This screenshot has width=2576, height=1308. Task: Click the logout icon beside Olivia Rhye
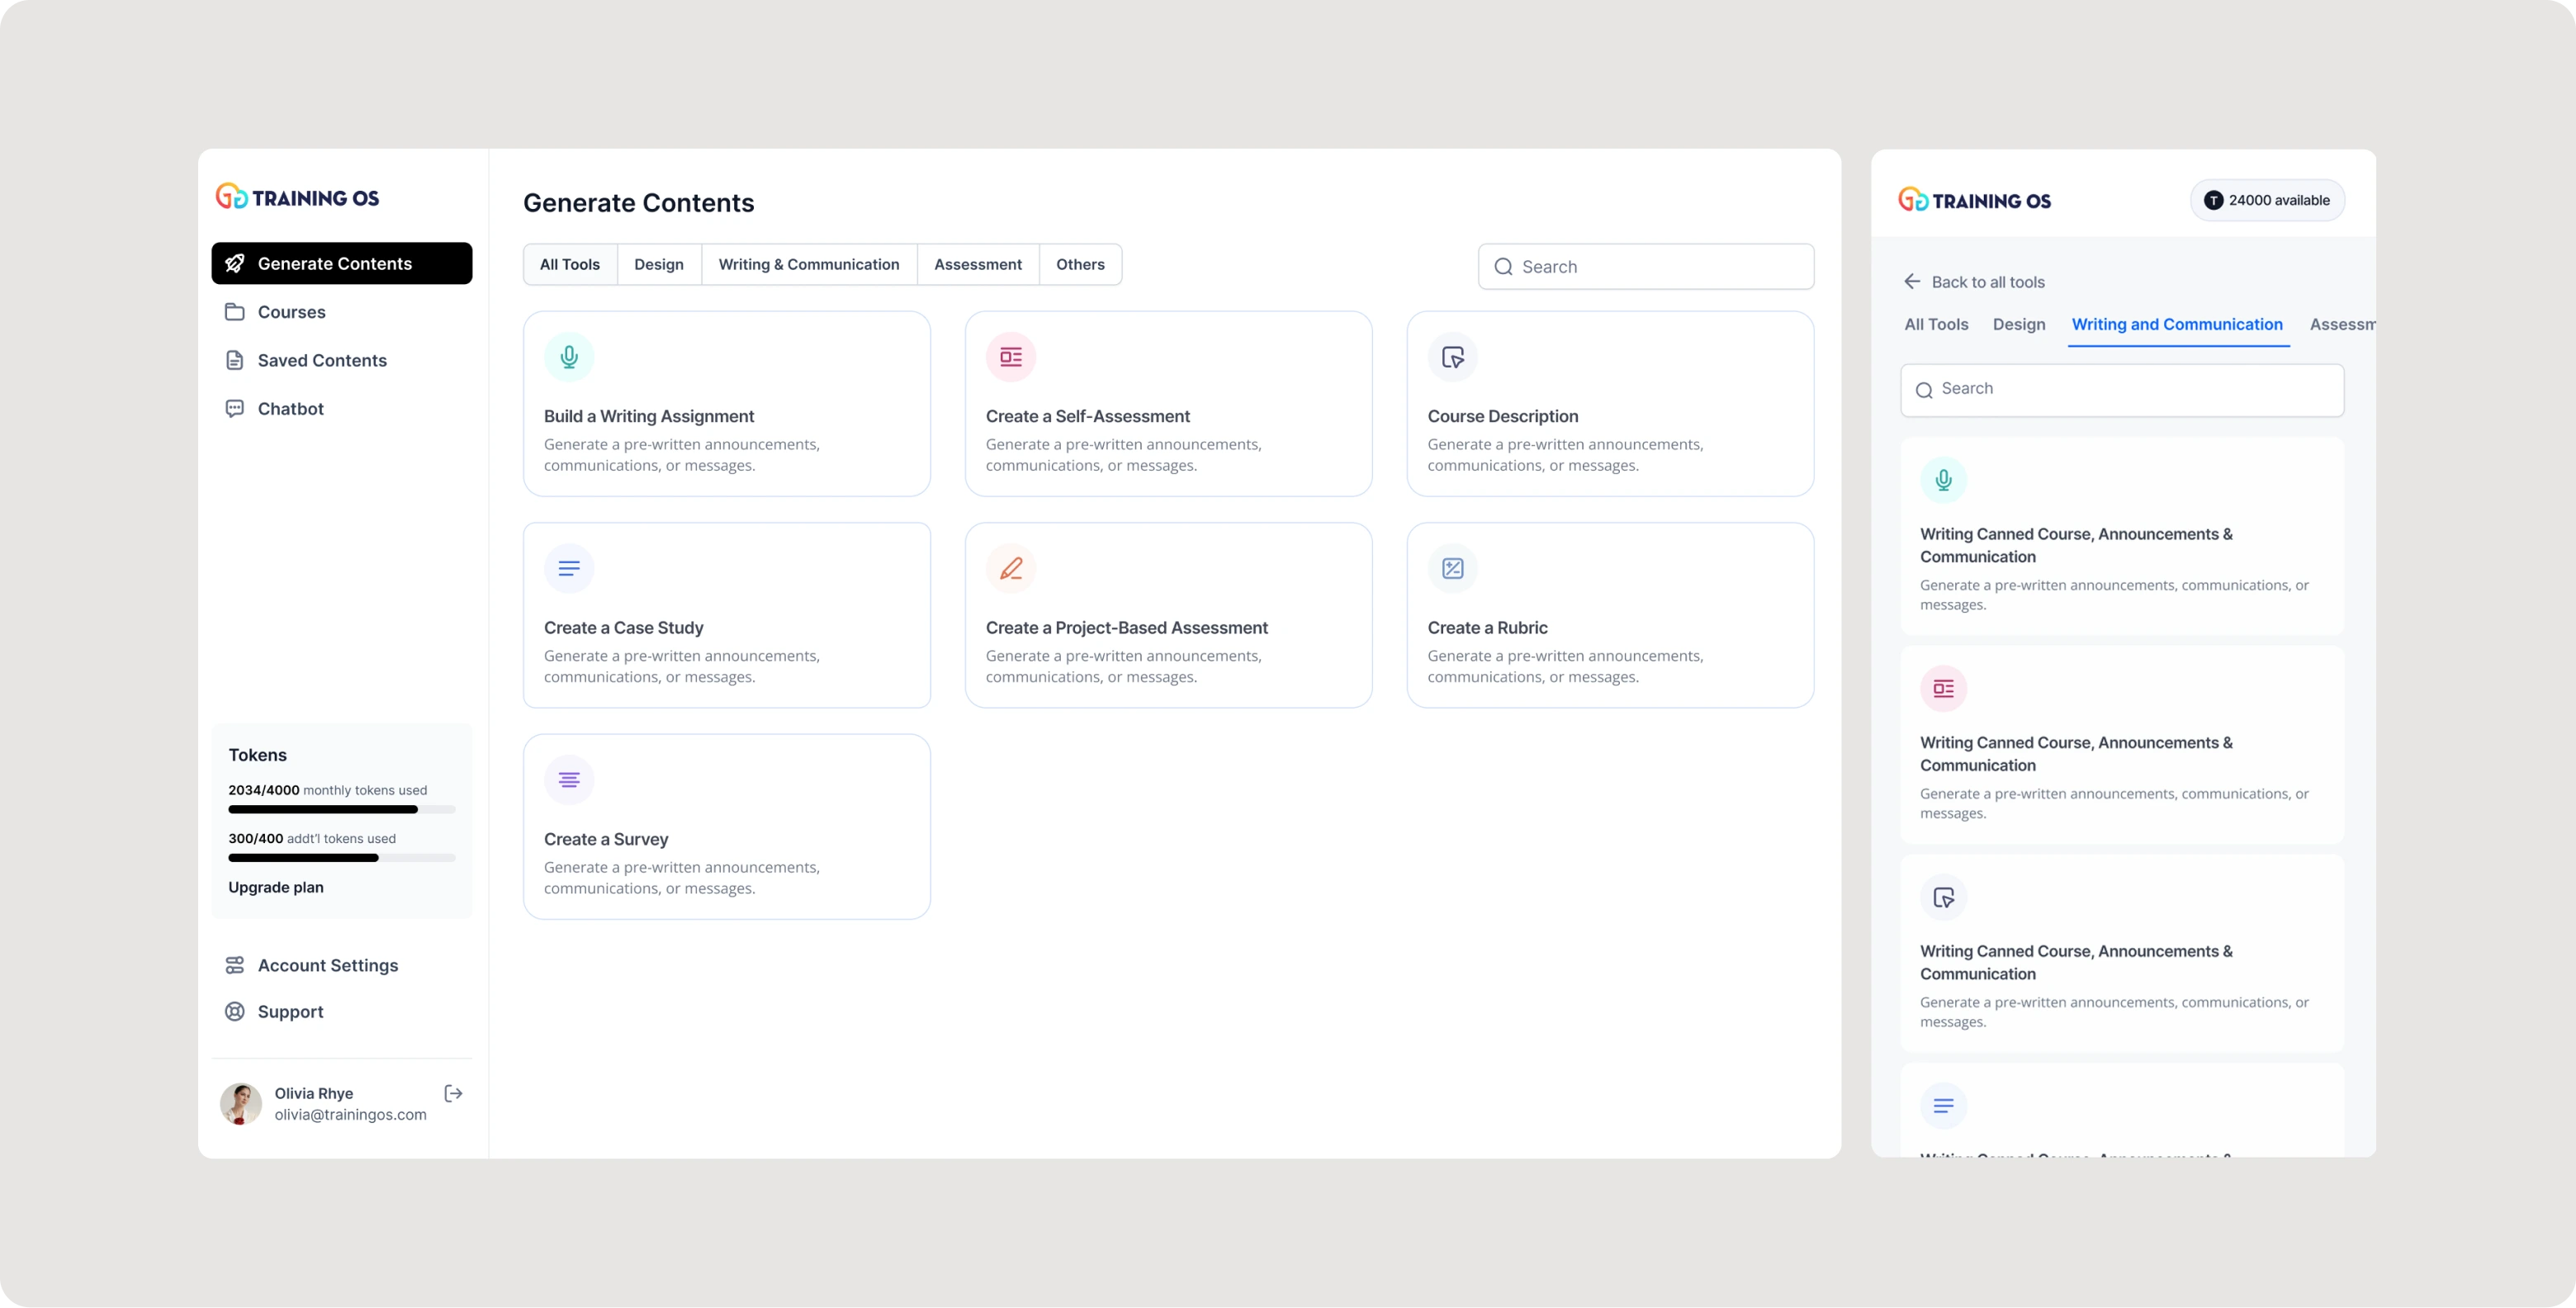tap(453, 1093)
